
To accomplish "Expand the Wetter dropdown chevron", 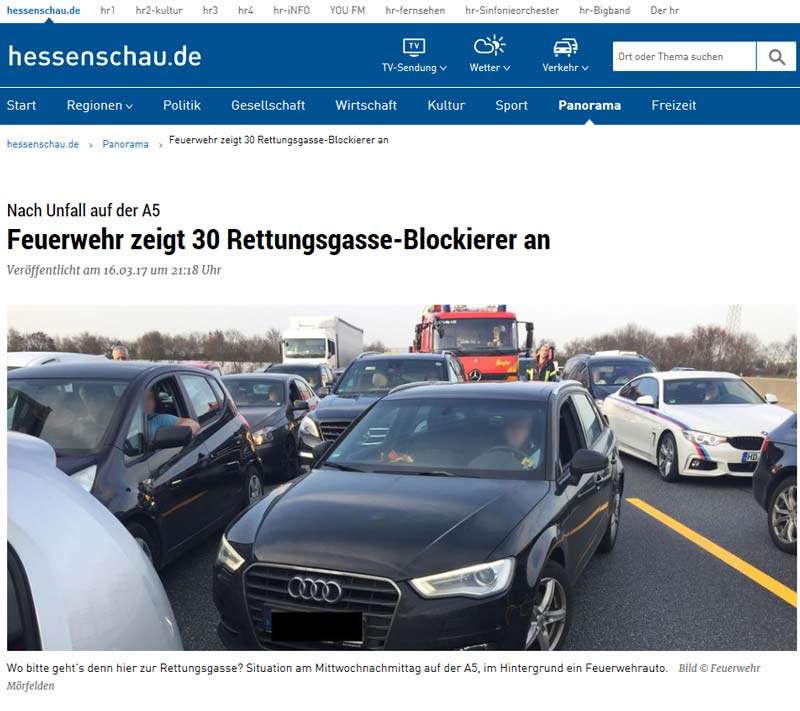I will (507, 68).
